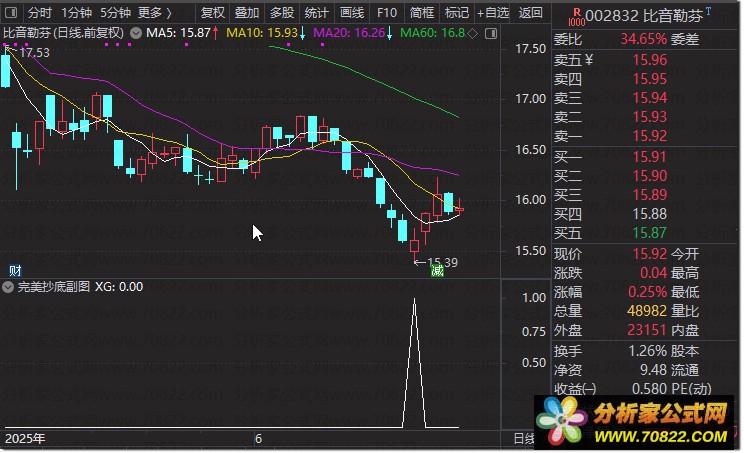Select the 卖二 price 15.93
The width and height of the screenshot is (744, 453).
tap(650, 117)
